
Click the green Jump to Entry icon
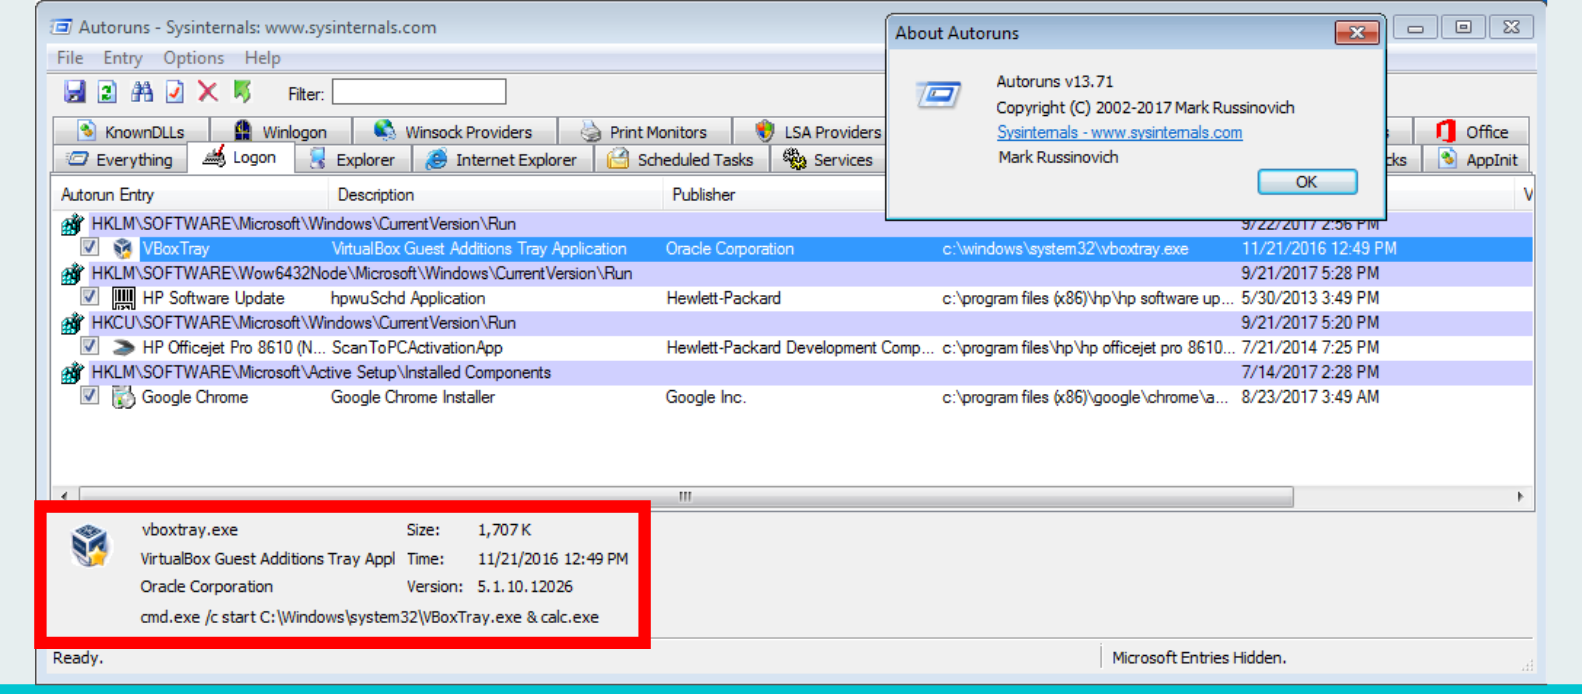coord(242,92)
